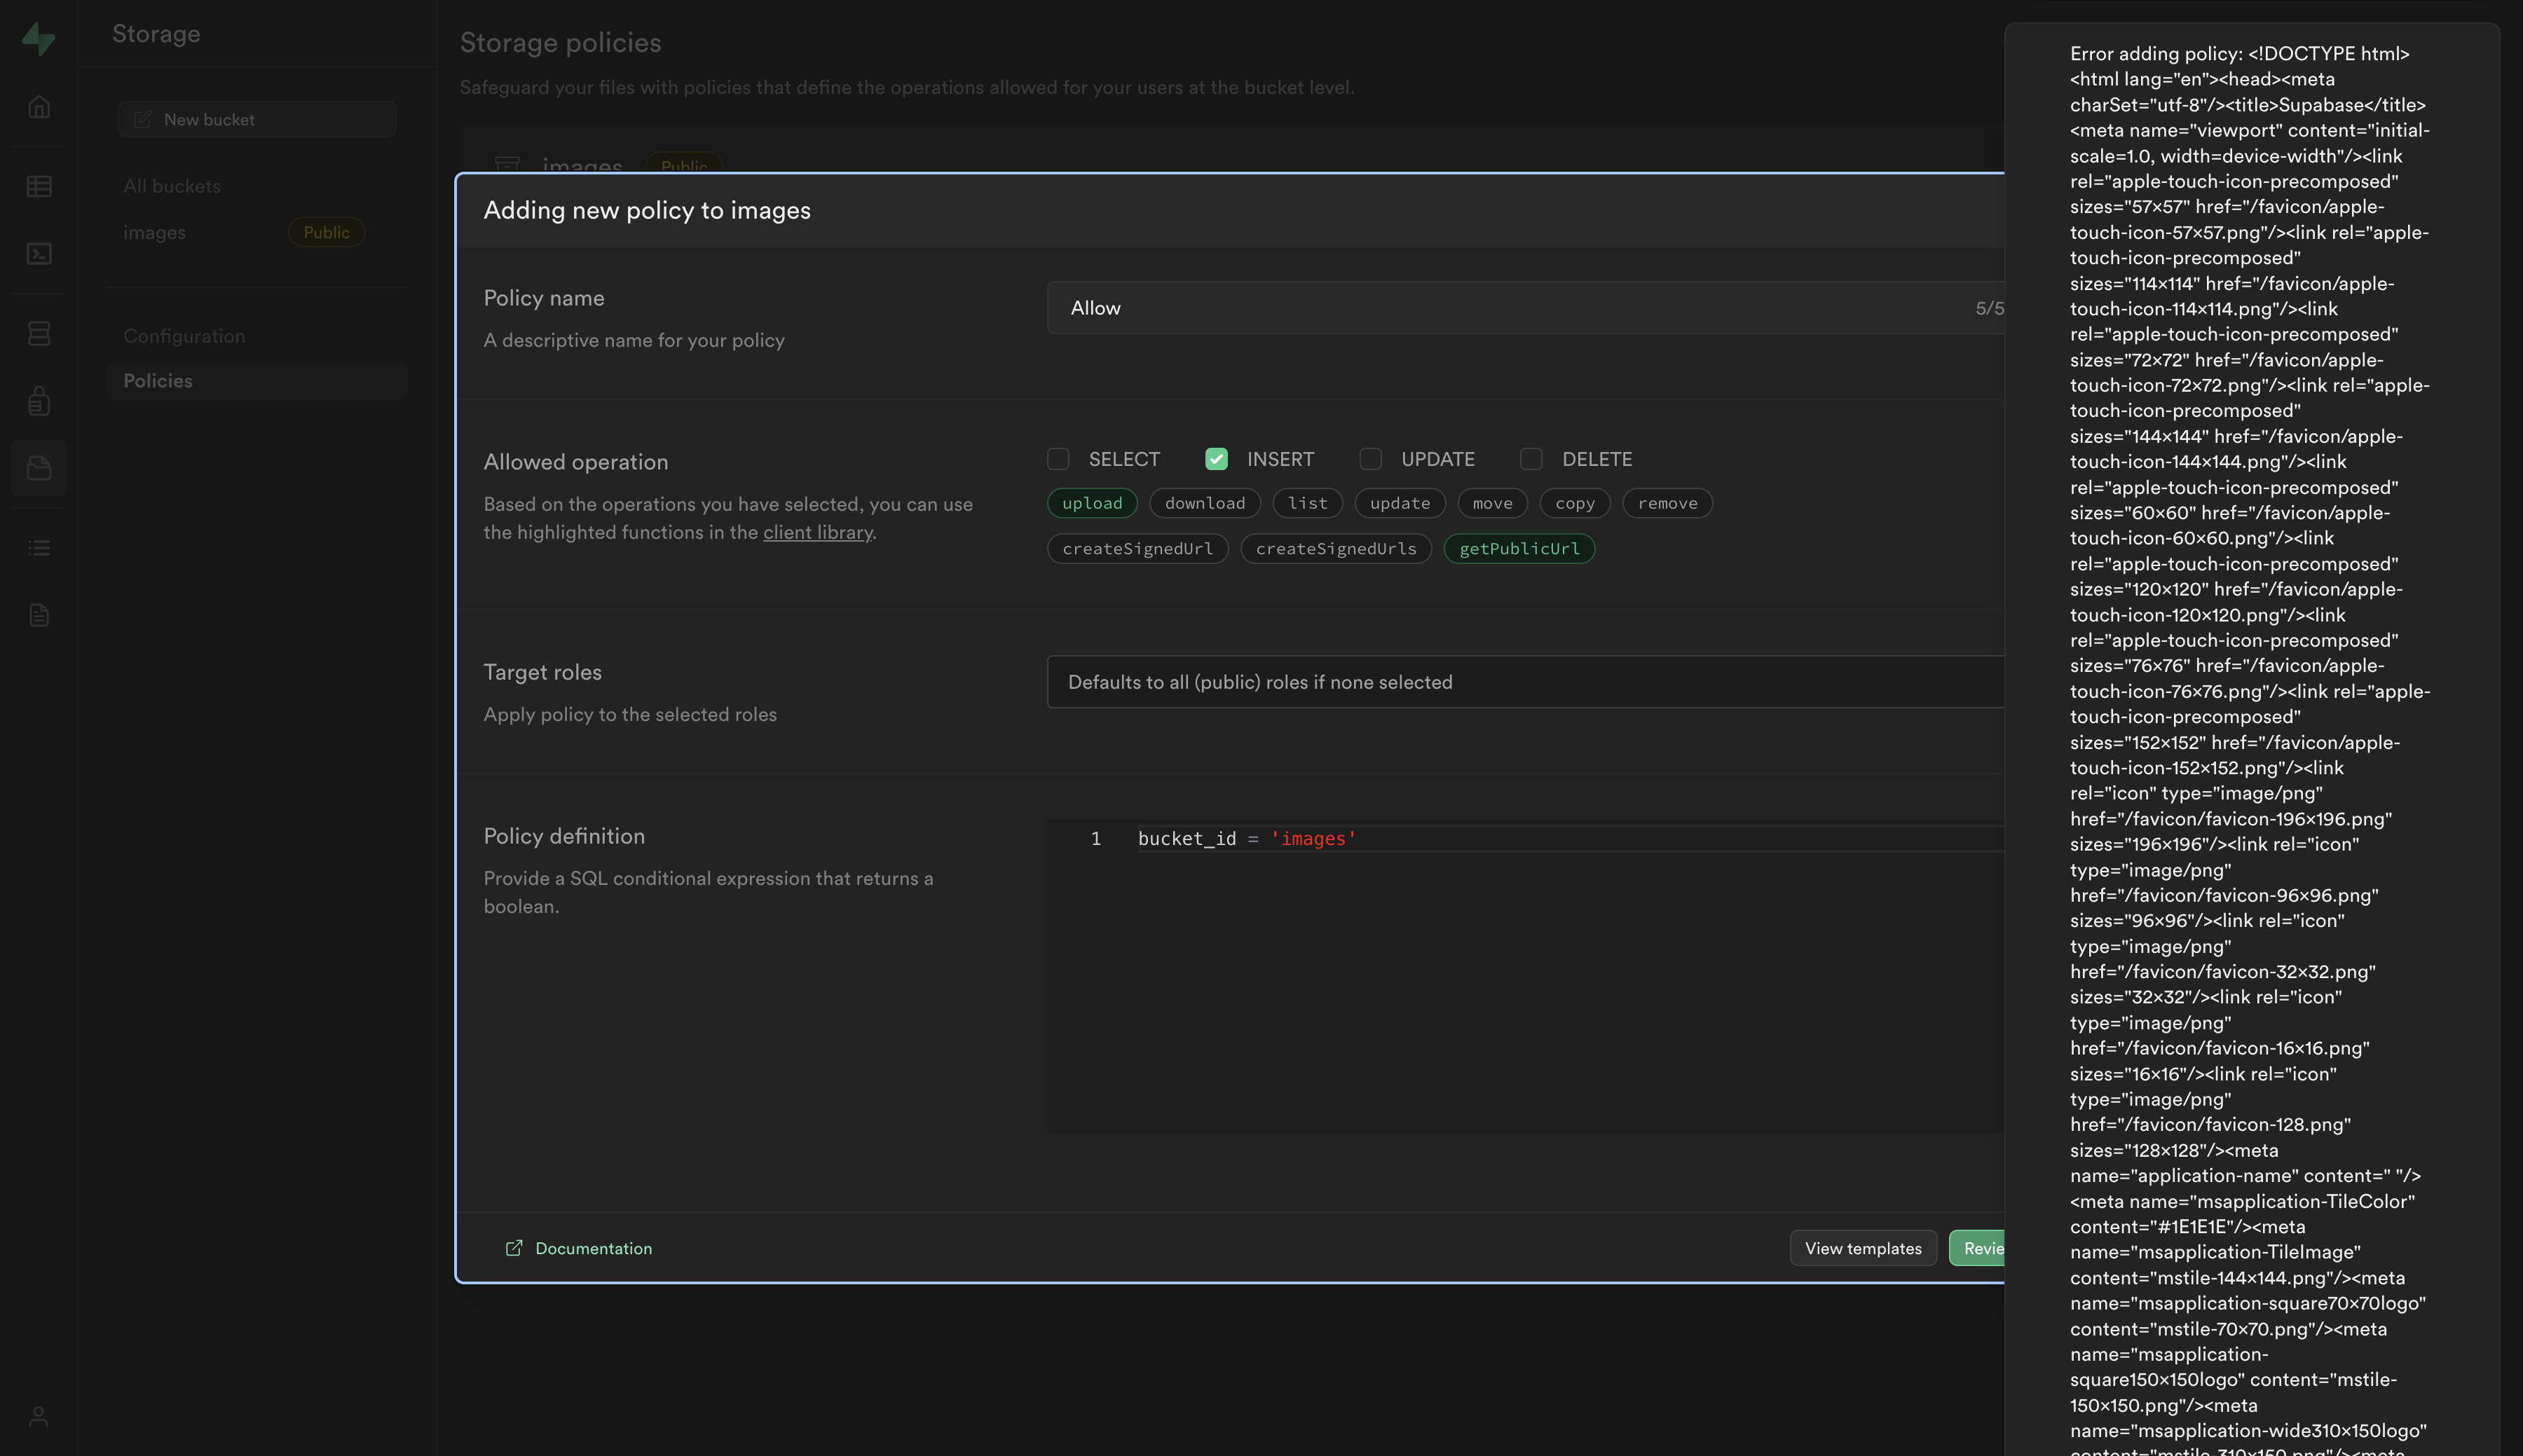Select the Storage folder icon
Screen dimensions: 2523x1456
pyautogui.click(x=39, y=468)
